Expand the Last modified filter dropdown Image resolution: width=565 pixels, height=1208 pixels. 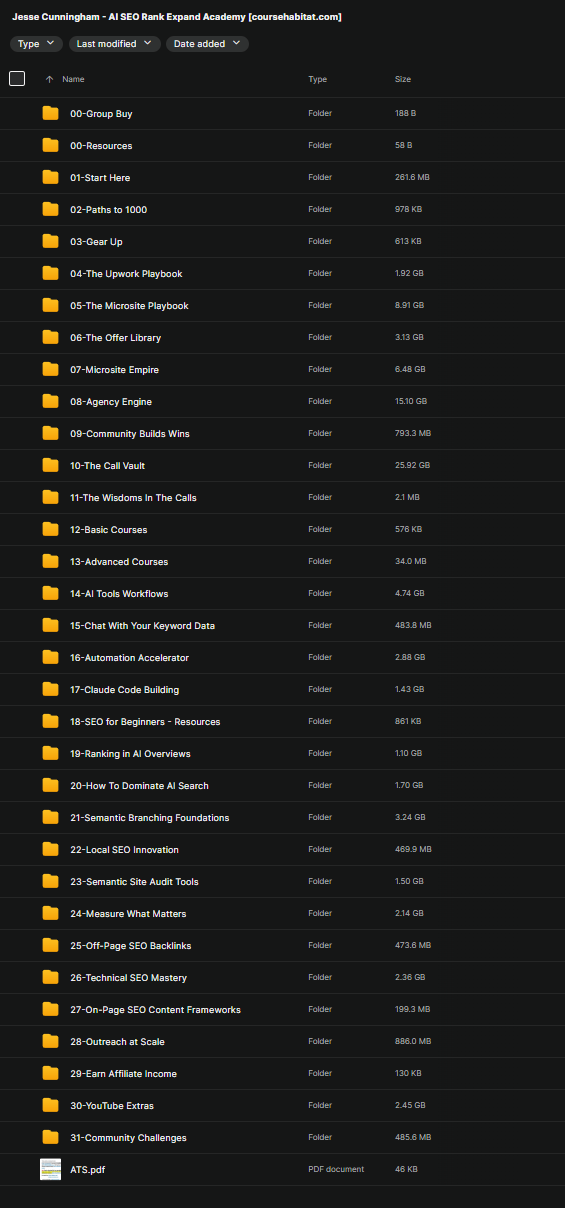coord(115,44)
